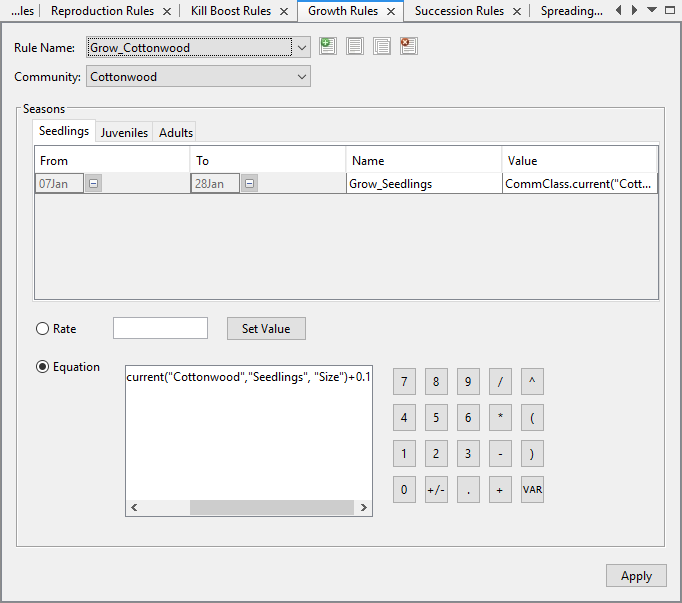682x603 pixels.
Task: Switch to the Juveniles tab
Action: coord(125,133)
